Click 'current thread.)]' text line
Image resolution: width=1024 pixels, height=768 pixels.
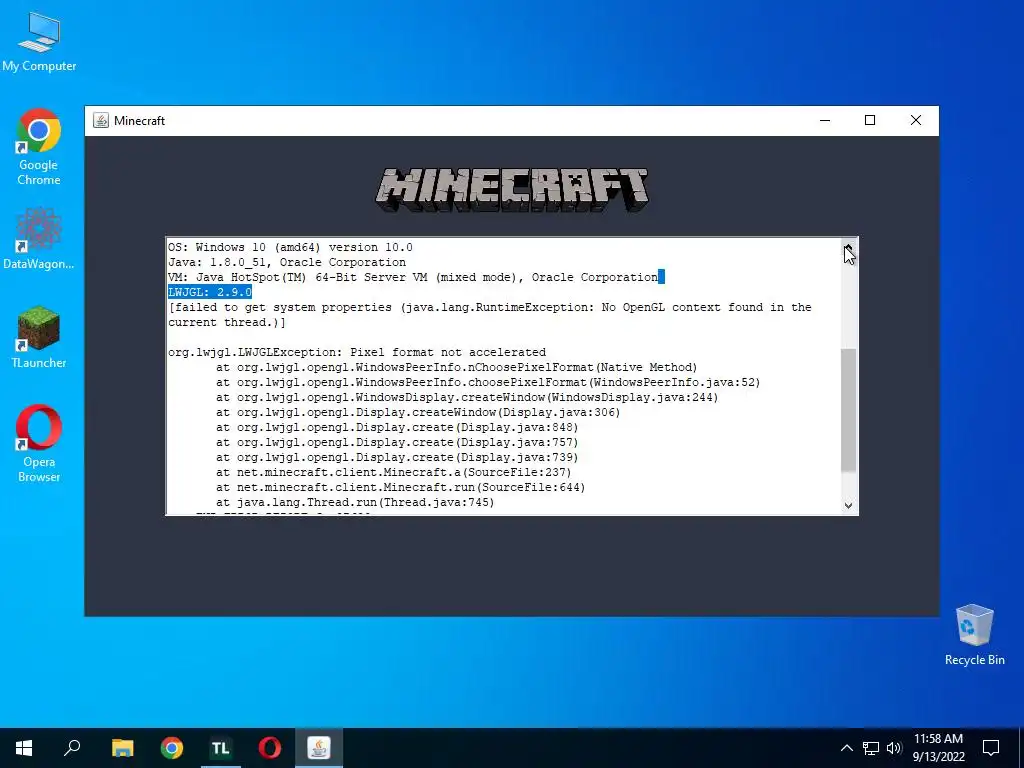point(227,323)
